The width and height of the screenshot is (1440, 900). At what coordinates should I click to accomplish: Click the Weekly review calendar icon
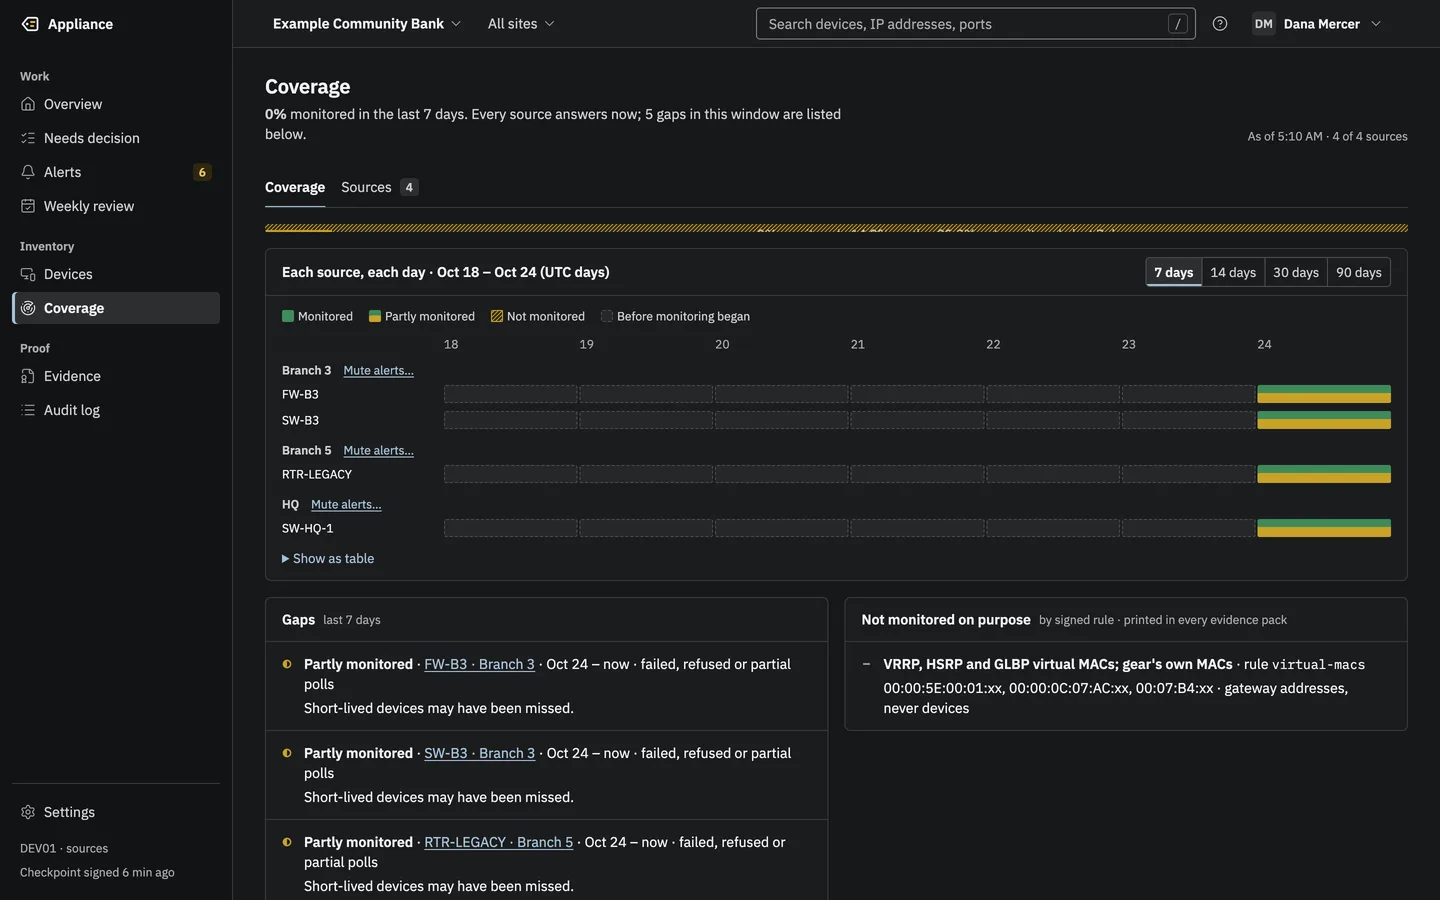click(28, 206)
